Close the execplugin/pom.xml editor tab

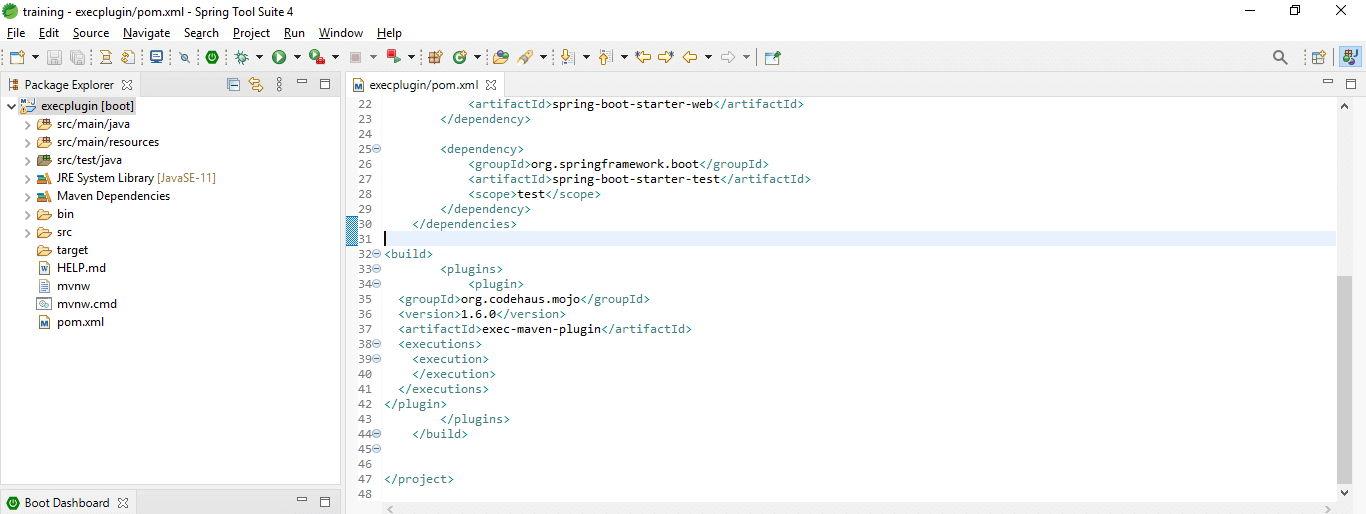tap(491, 85)
